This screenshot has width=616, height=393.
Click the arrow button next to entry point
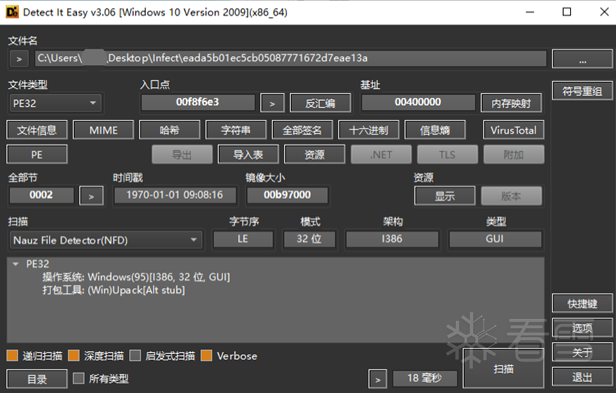pyautogui.click(x=272, y=103)
